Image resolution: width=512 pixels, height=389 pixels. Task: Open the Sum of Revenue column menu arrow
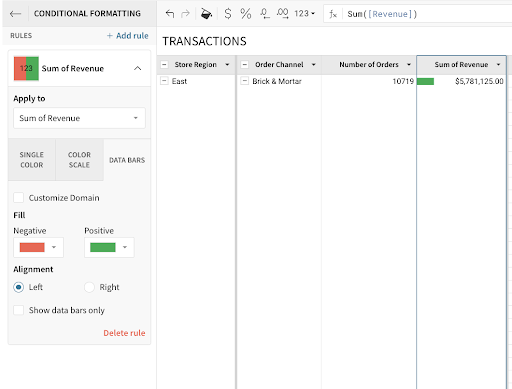pyautogui.click(x=499, y=65)
